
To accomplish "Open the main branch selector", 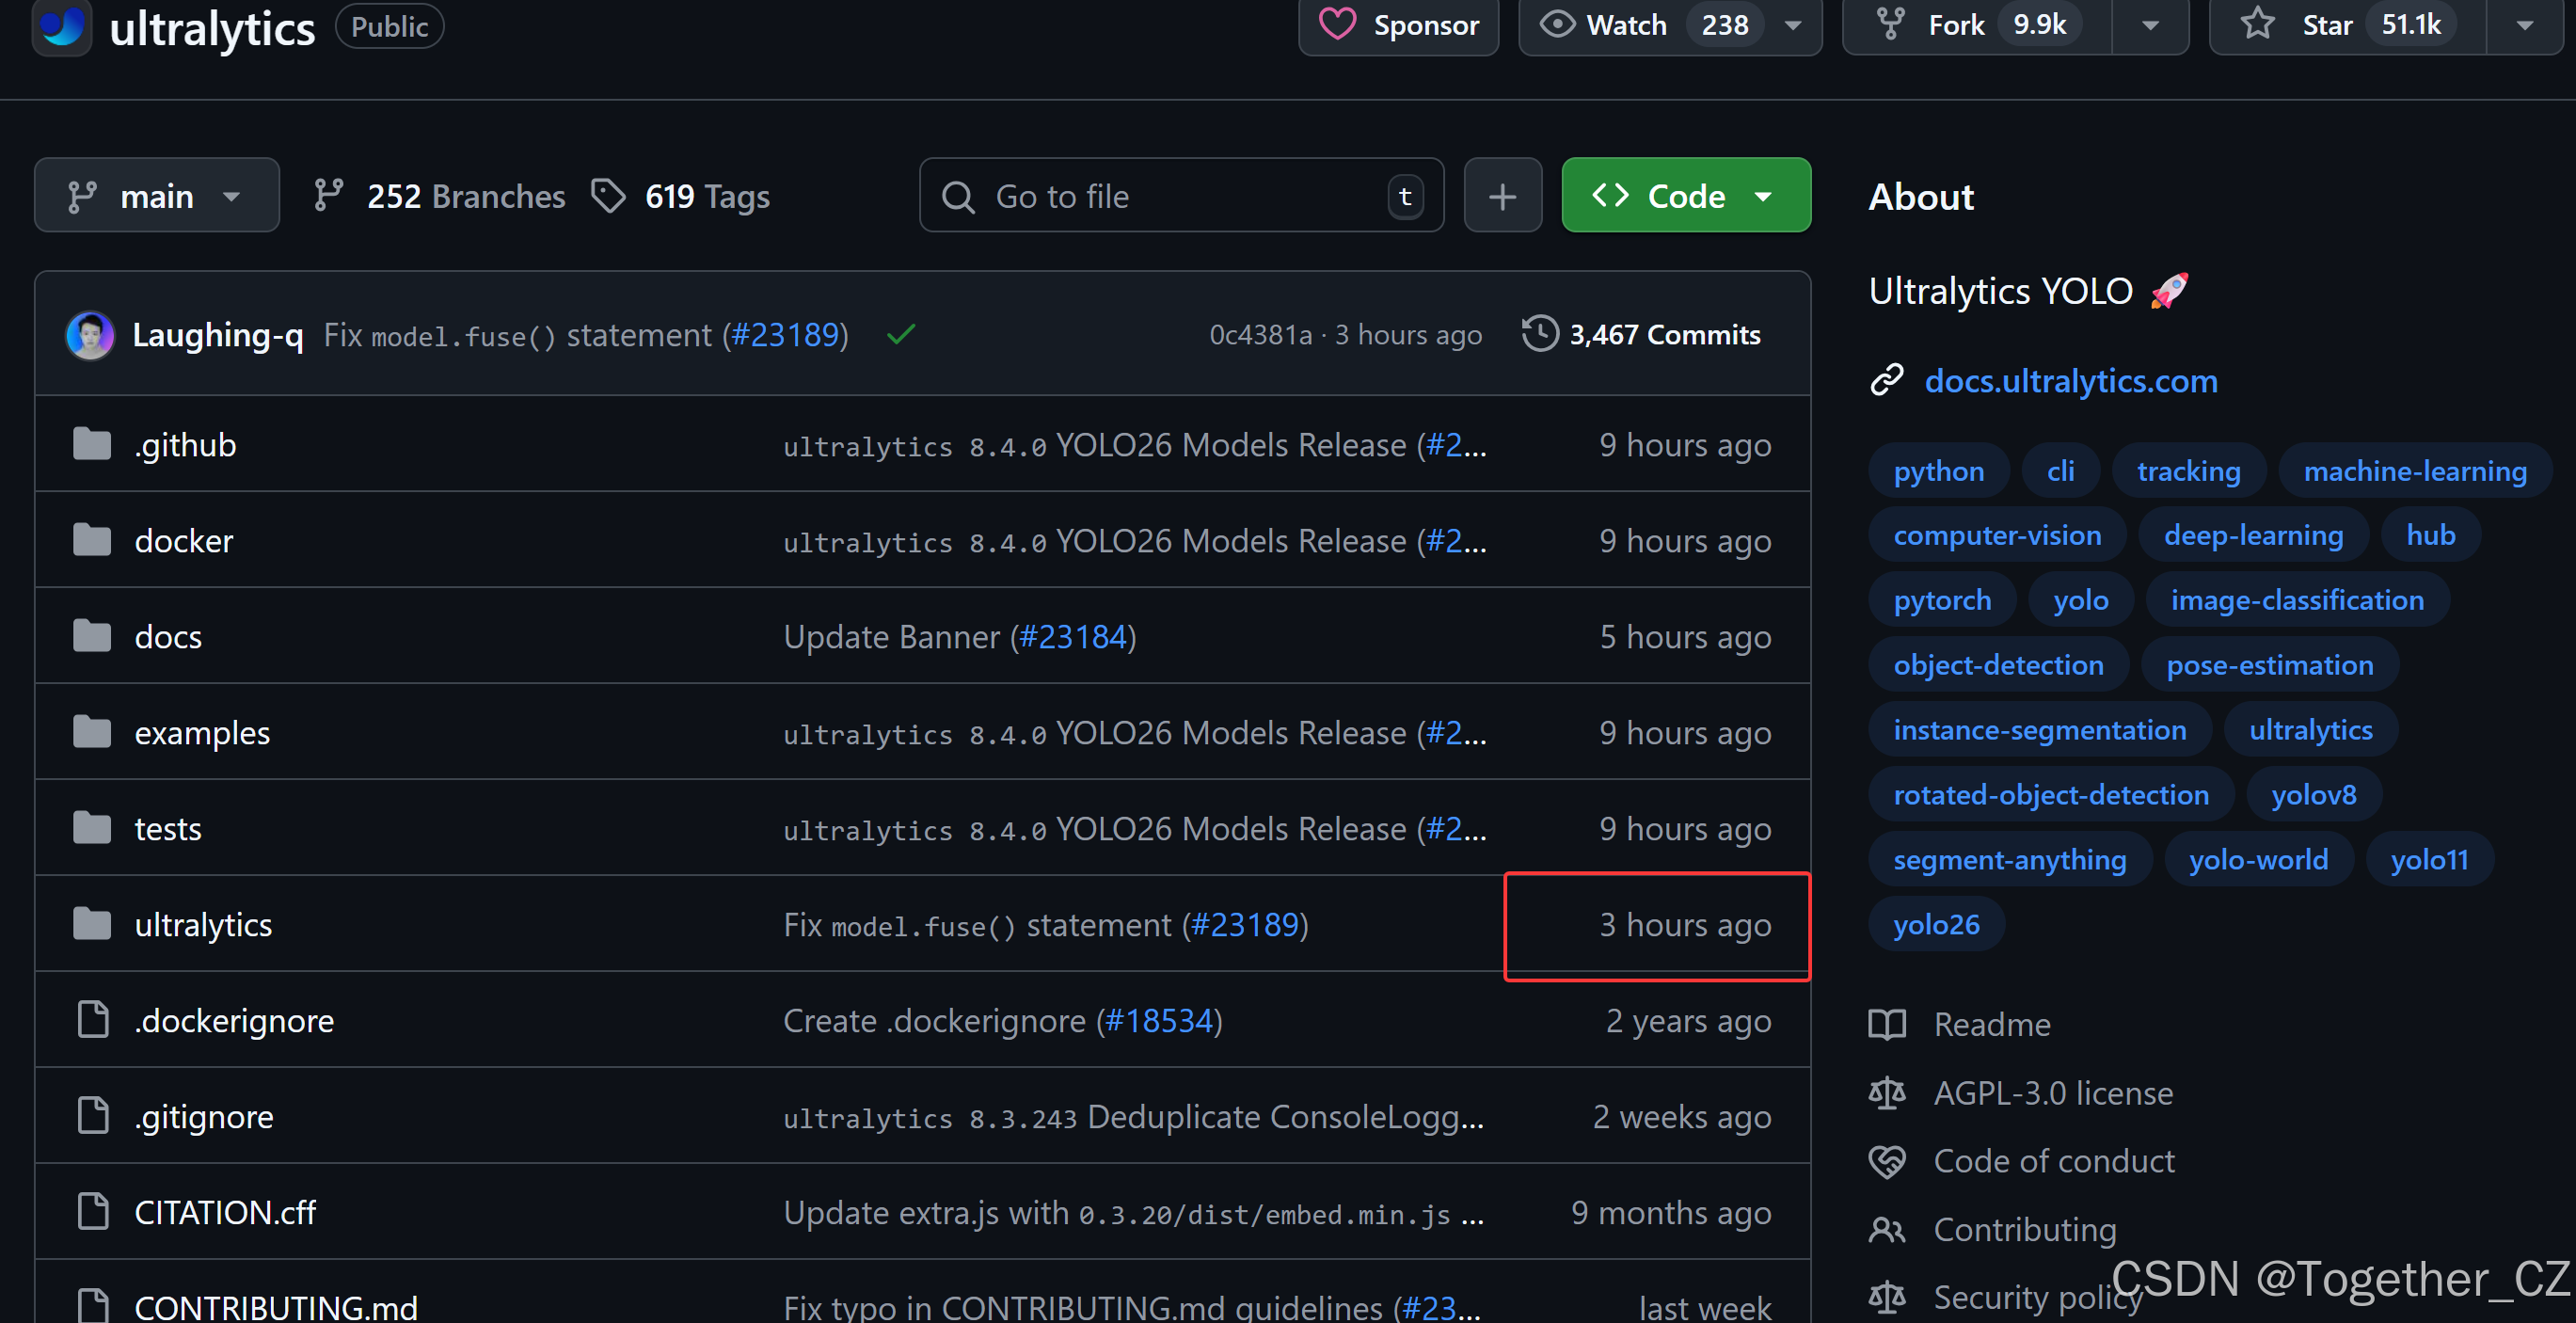I will 156,196.
